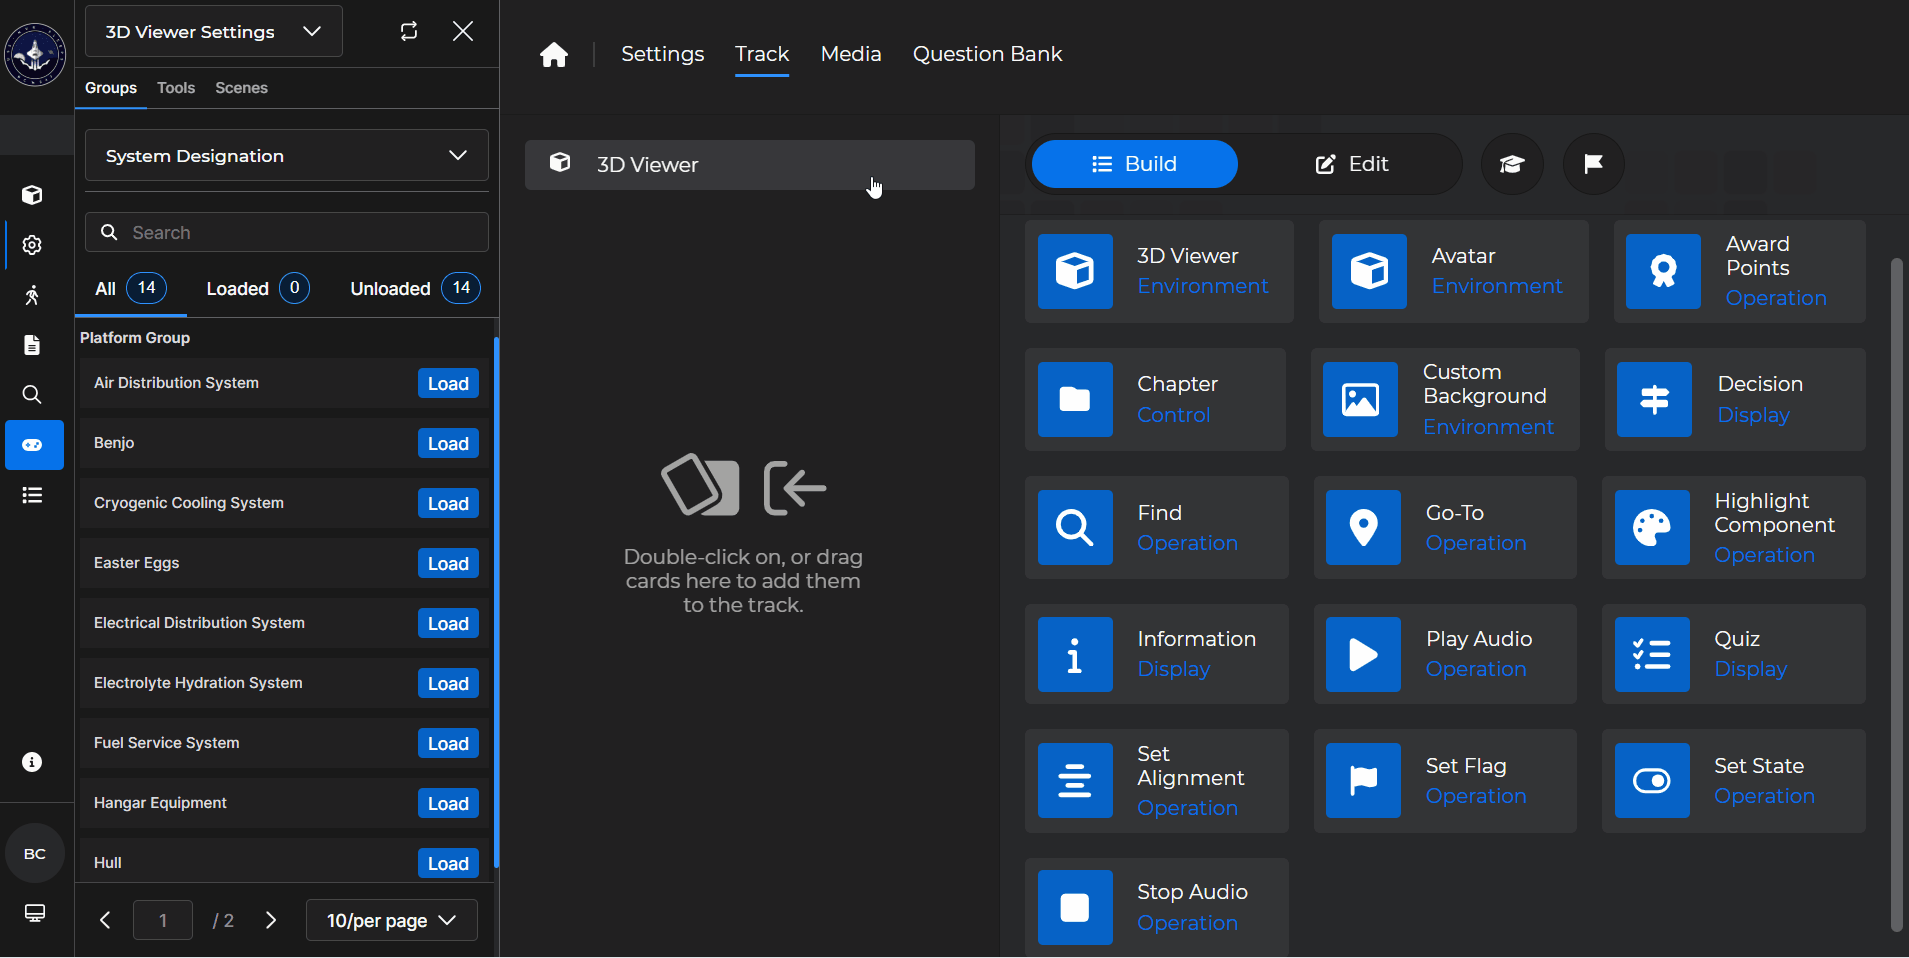Click the graduation cap button

[1512, 164]
